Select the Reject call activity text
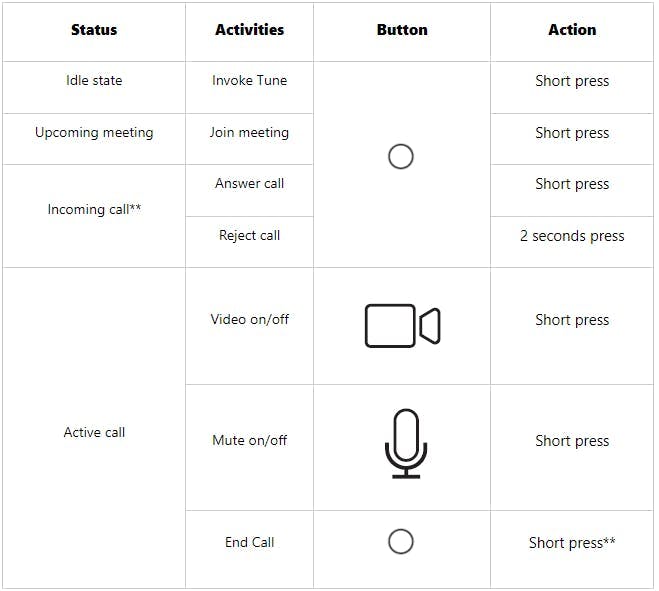Screen dimensions: 659x591 (x=249, y=236)
